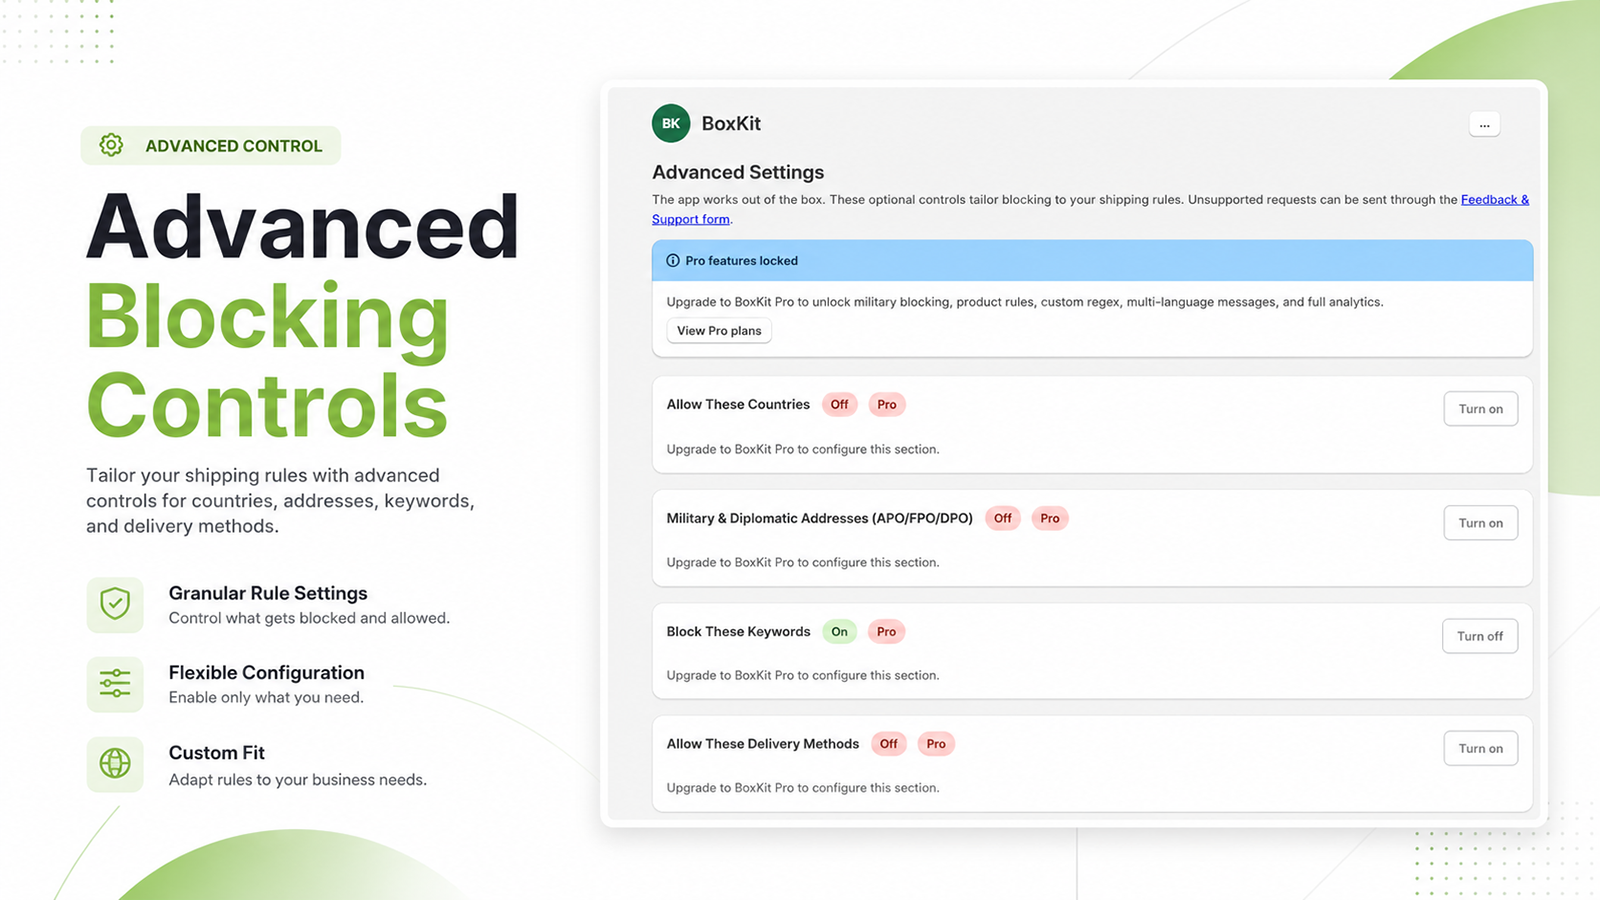
Task: Turn on Military & Diplomatic Addresses blocking
Action: coord(1480,523)
